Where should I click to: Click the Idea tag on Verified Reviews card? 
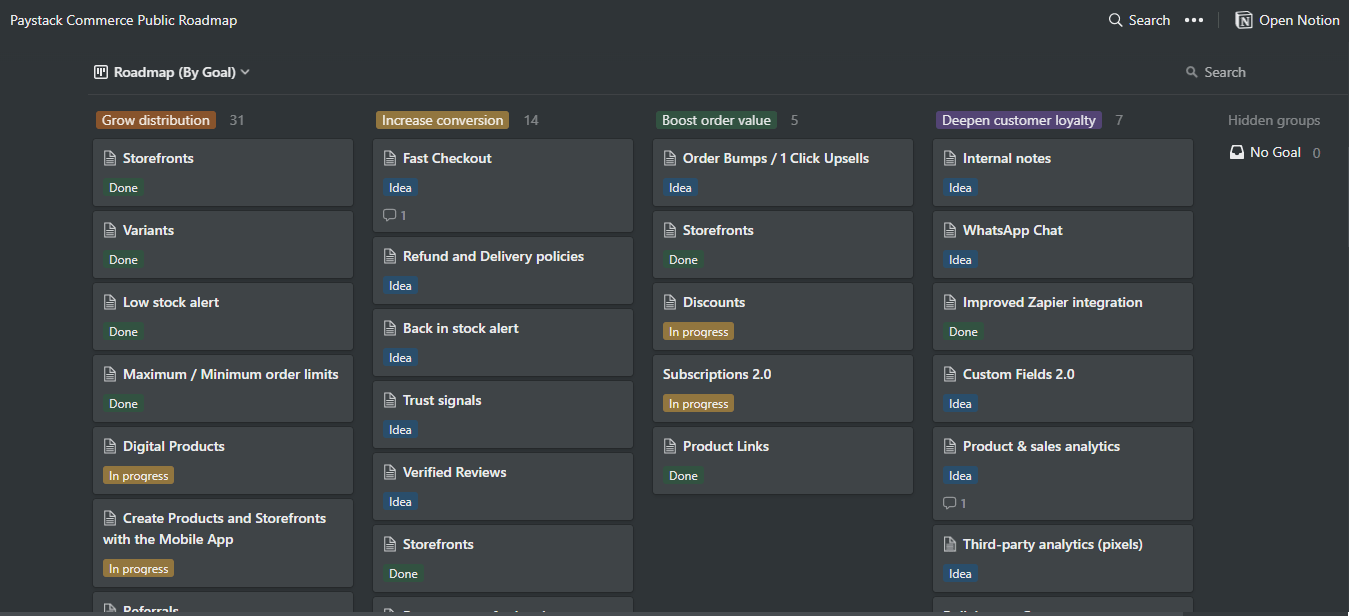tap(400, 501)
